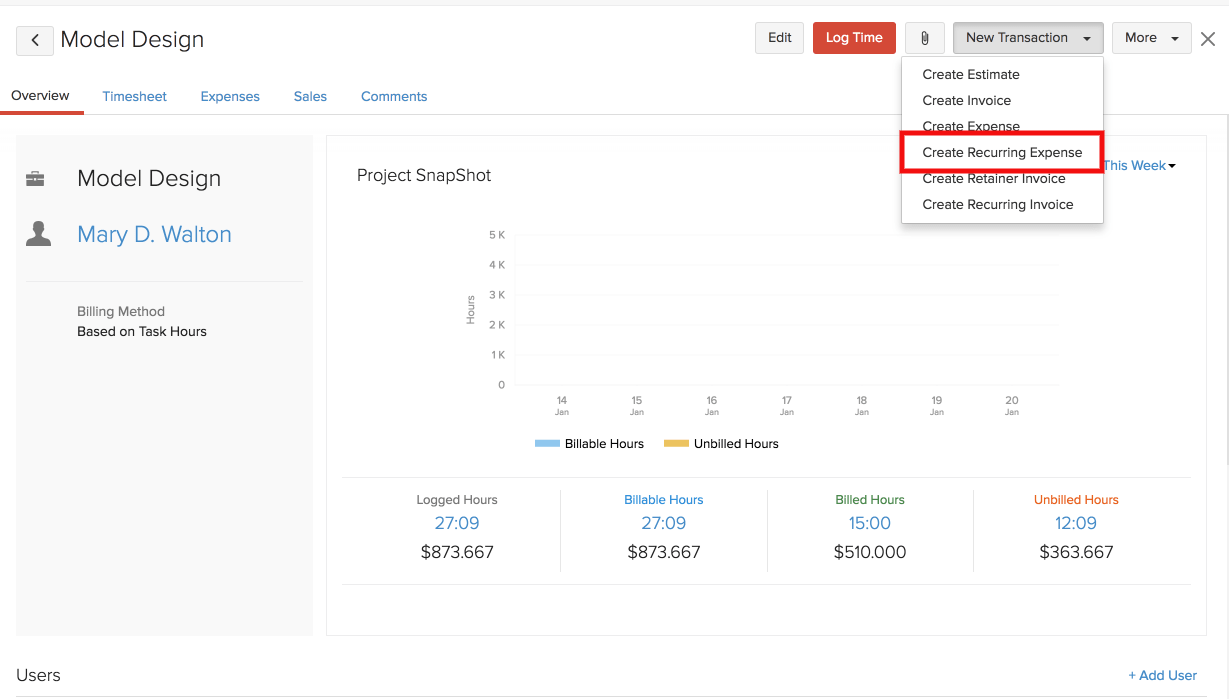
Task: Click the briefcase project icon
Action: (x=35, y=179)
